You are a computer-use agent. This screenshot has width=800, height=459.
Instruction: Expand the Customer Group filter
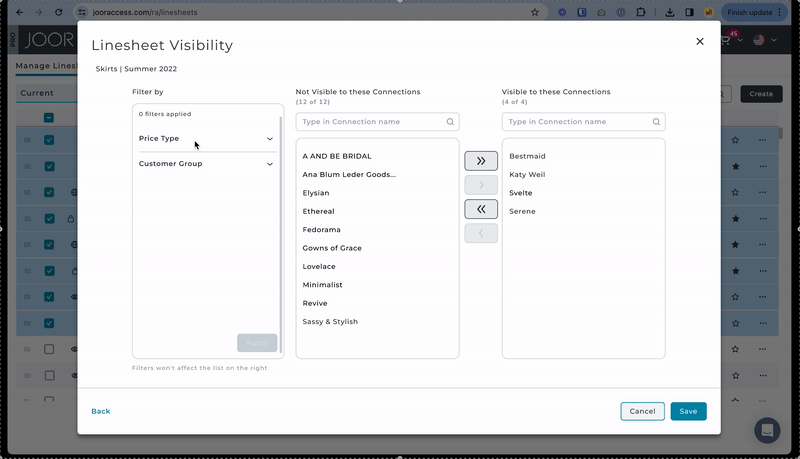pos(206,164)
